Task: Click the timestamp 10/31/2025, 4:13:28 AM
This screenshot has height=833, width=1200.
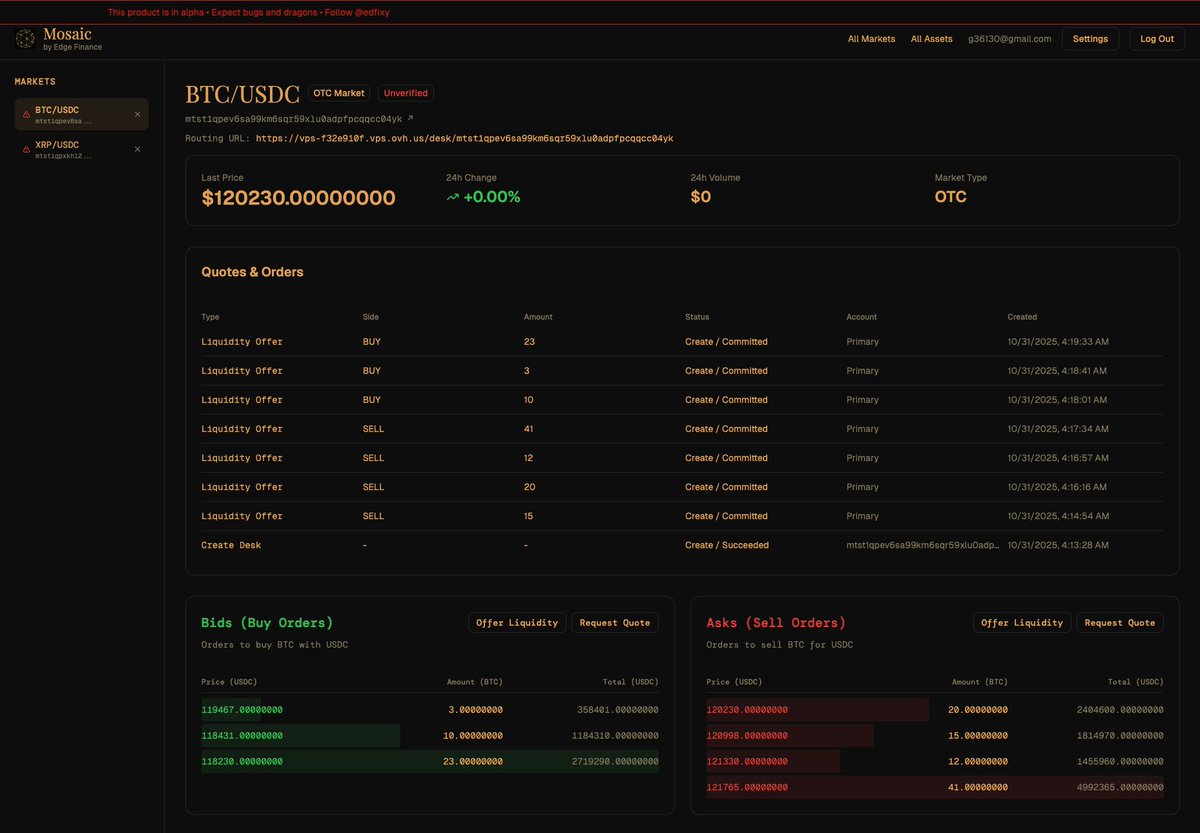Action: (1058, 545)
